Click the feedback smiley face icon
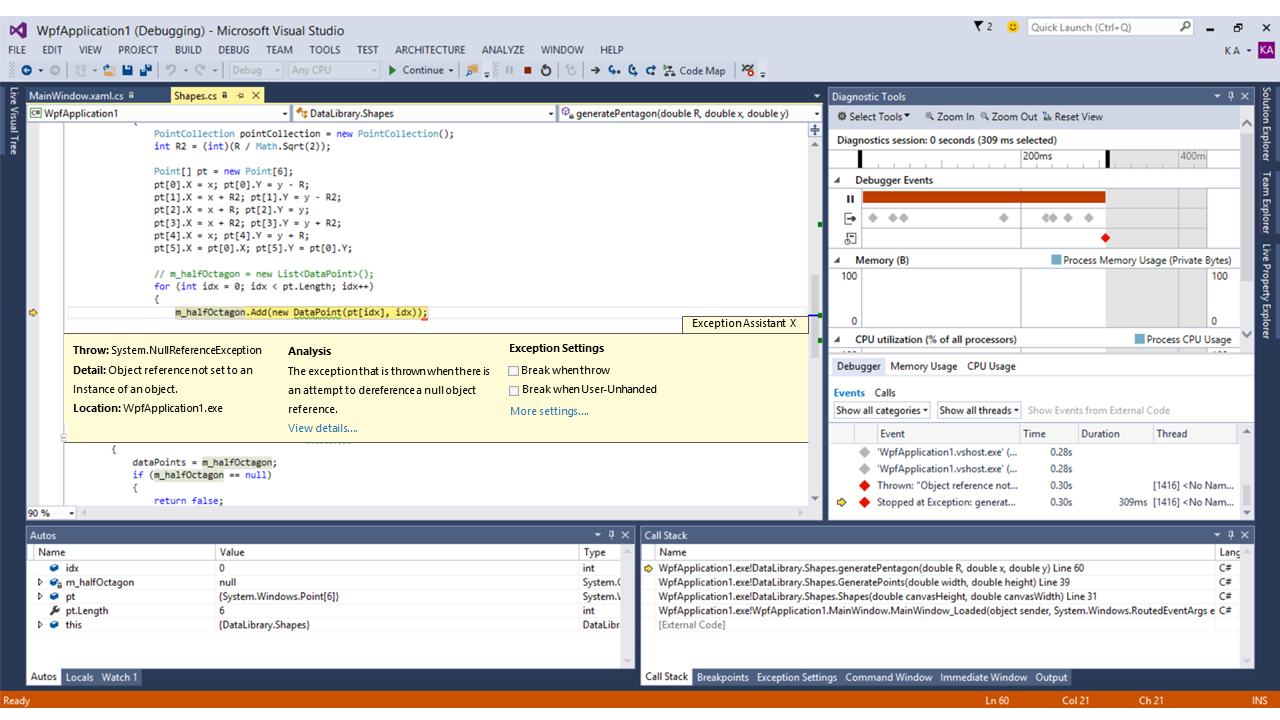This screenshot has width=1280, height=720. [x=1013, y=27]
